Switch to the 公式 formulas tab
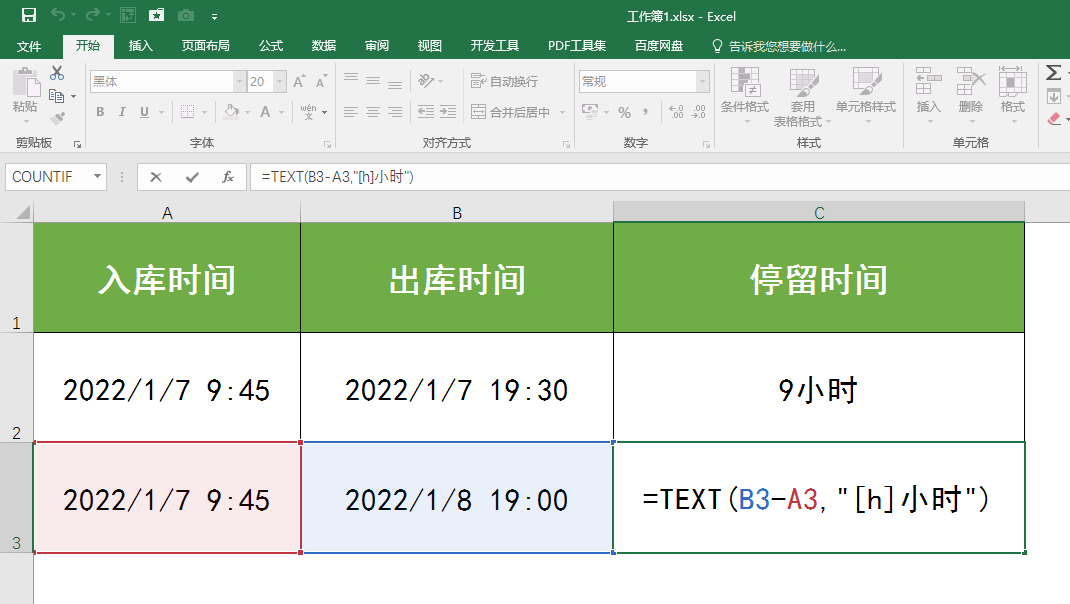 pyautogui.click(x=271, y=46)
